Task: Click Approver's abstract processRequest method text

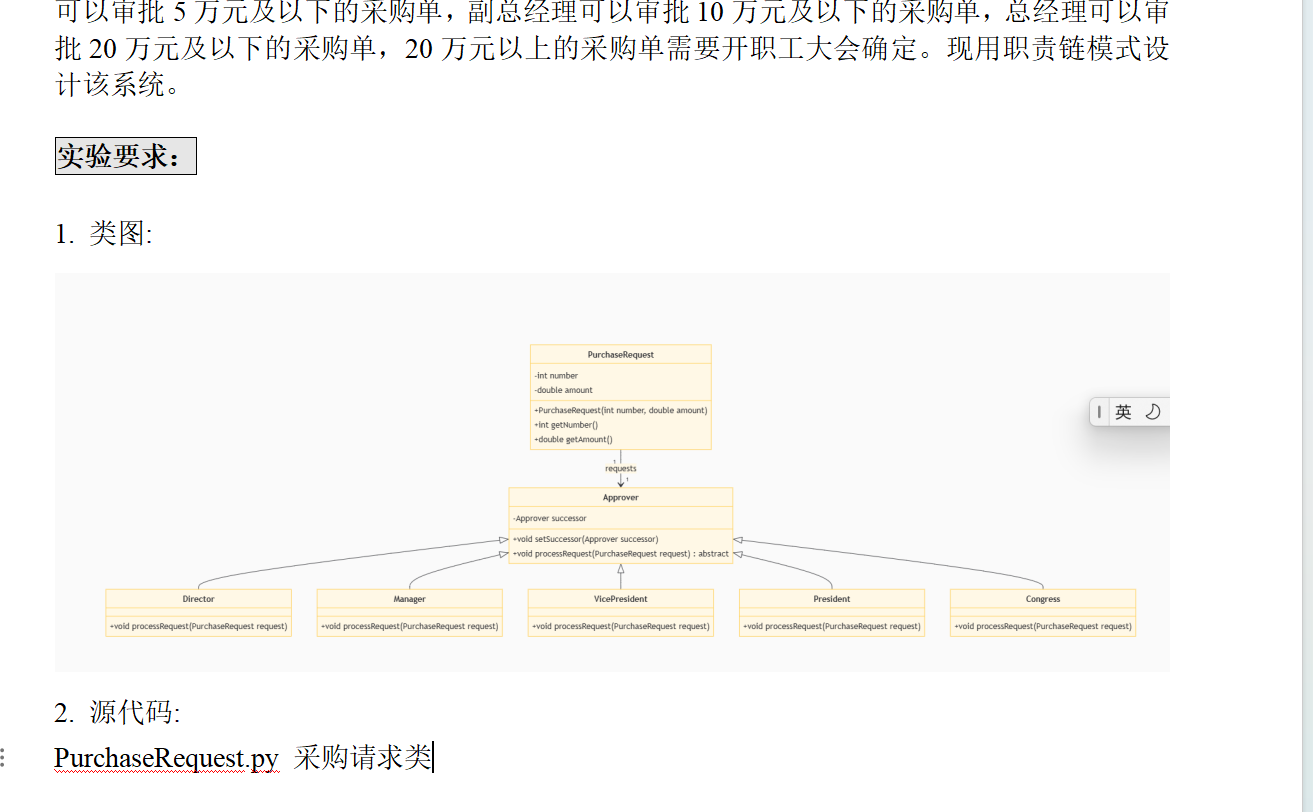Action: [620, 553]
